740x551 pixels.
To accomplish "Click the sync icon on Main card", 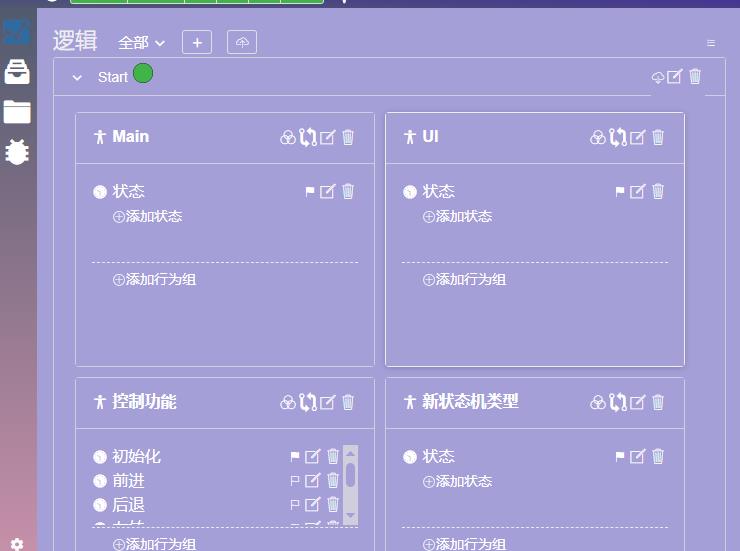I will pos(308,137).
